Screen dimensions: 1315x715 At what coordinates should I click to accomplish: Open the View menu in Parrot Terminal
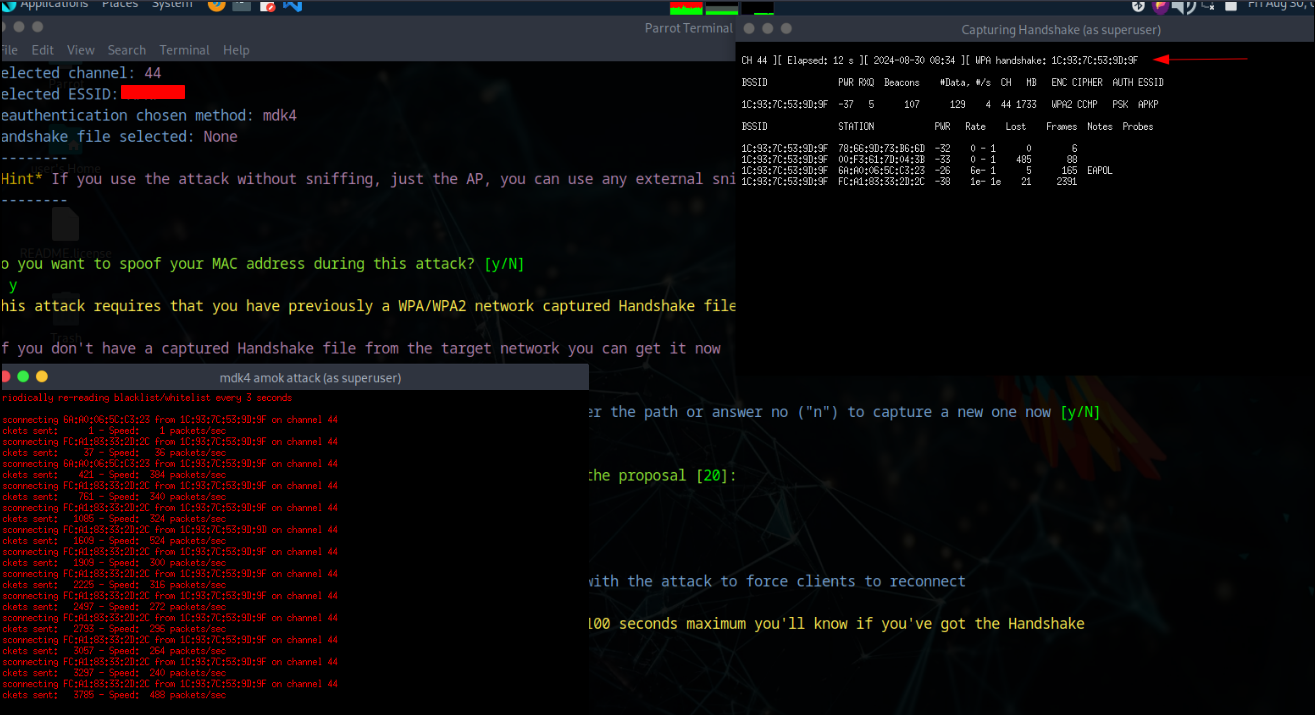pos(80,50)
